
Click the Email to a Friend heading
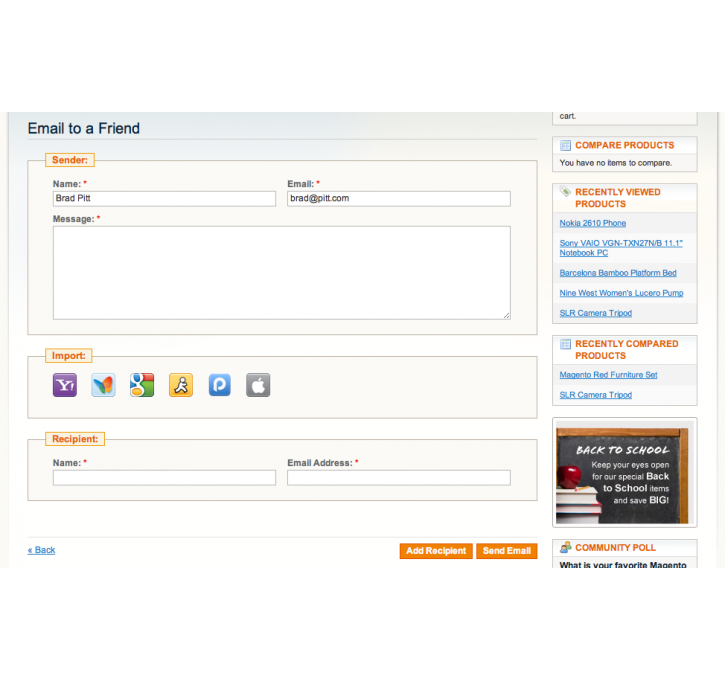84,128
